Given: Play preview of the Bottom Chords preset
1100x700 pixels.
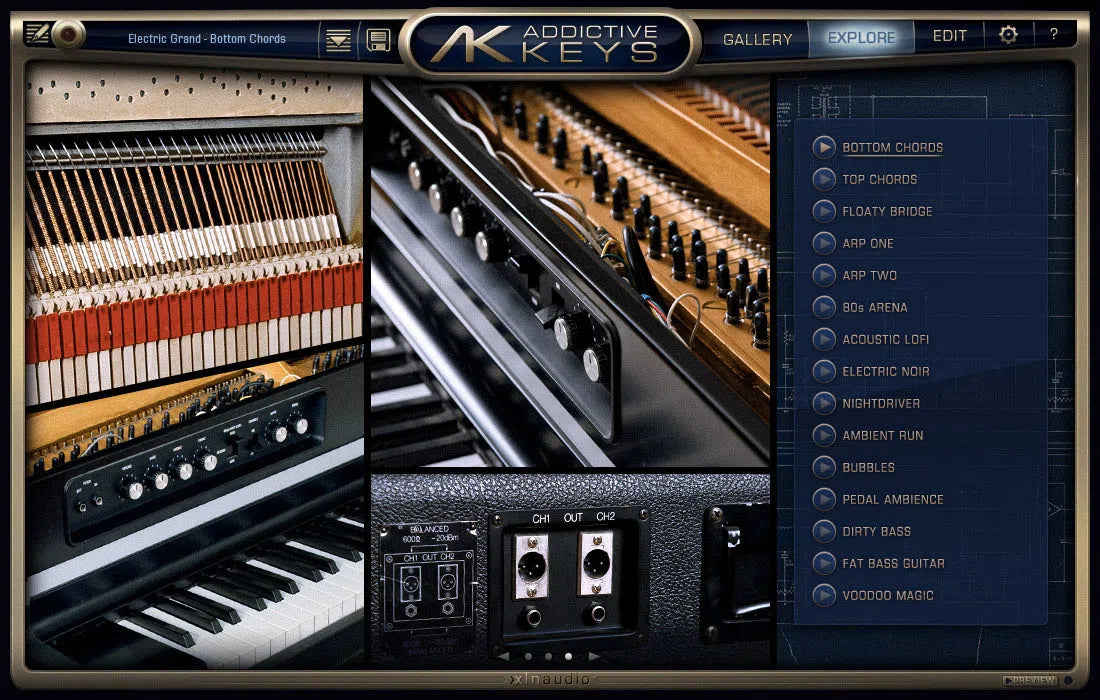Looking at the screenshot, I should (x=824, y=147).
